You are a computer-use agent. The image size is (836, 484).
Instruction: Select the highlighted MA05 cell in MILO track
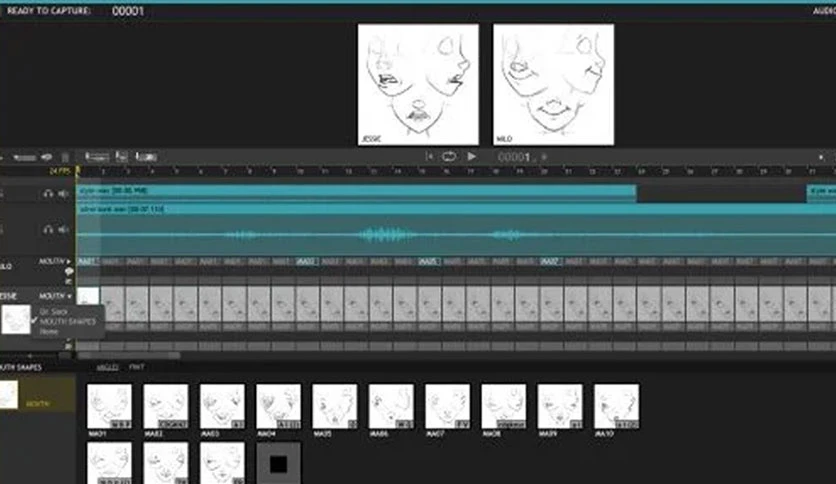tap(429, 262)
